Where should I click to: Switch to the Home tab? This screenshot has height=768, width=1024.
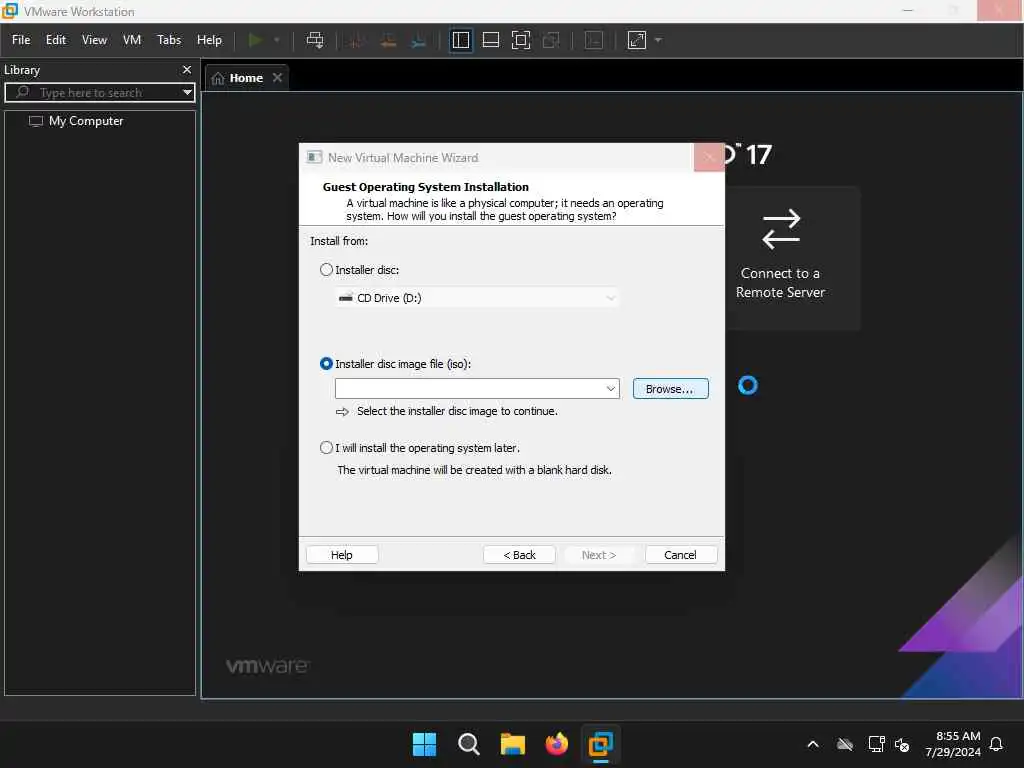click(x=246, y=78)
